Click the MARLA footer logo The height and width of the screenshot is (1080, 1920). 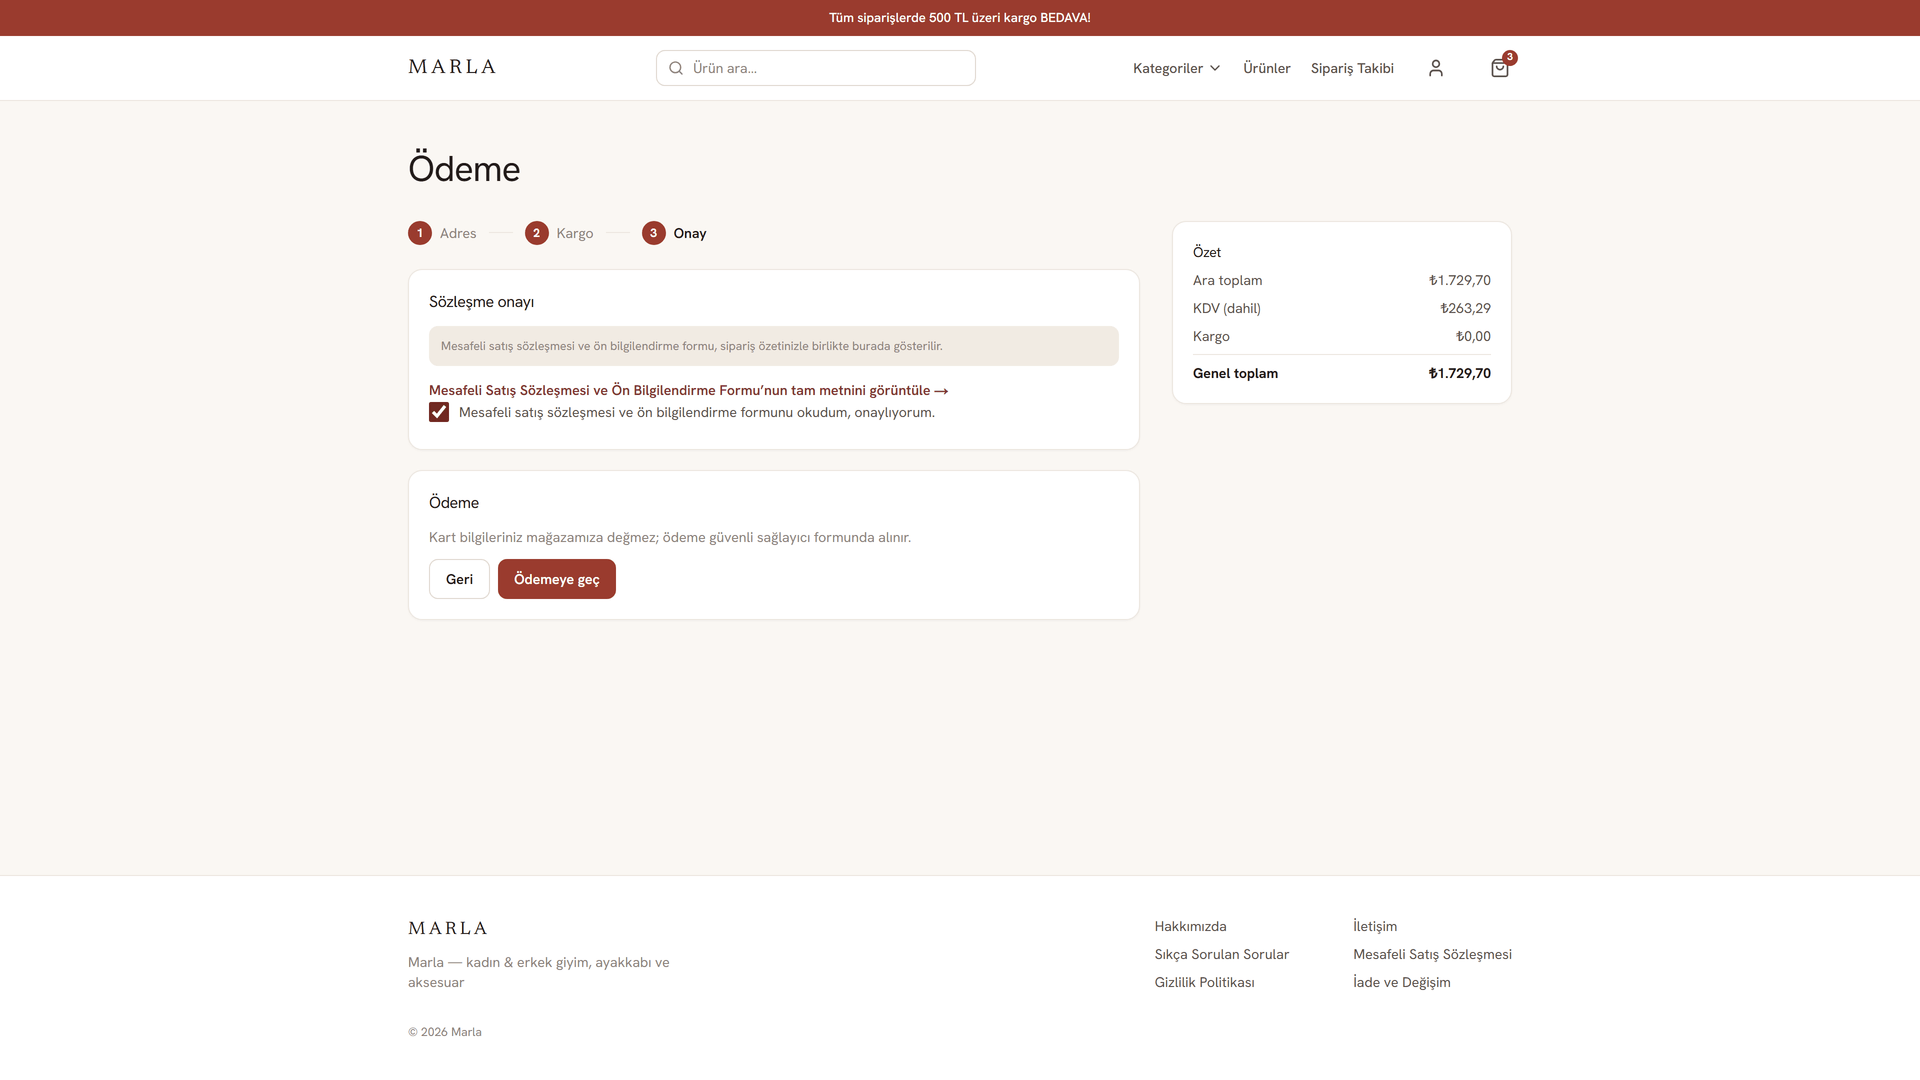click(x=448, y=928)
